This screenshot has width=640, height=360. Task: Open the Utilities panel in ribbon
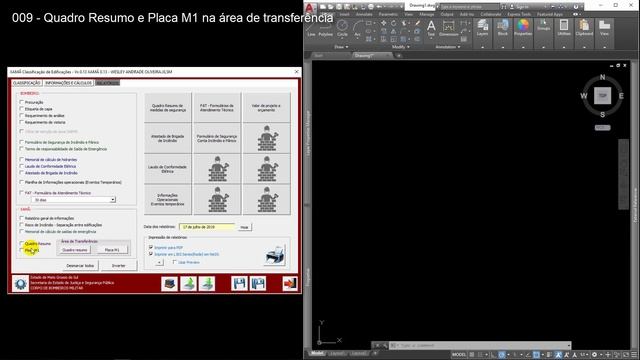(x=564, y=28)
